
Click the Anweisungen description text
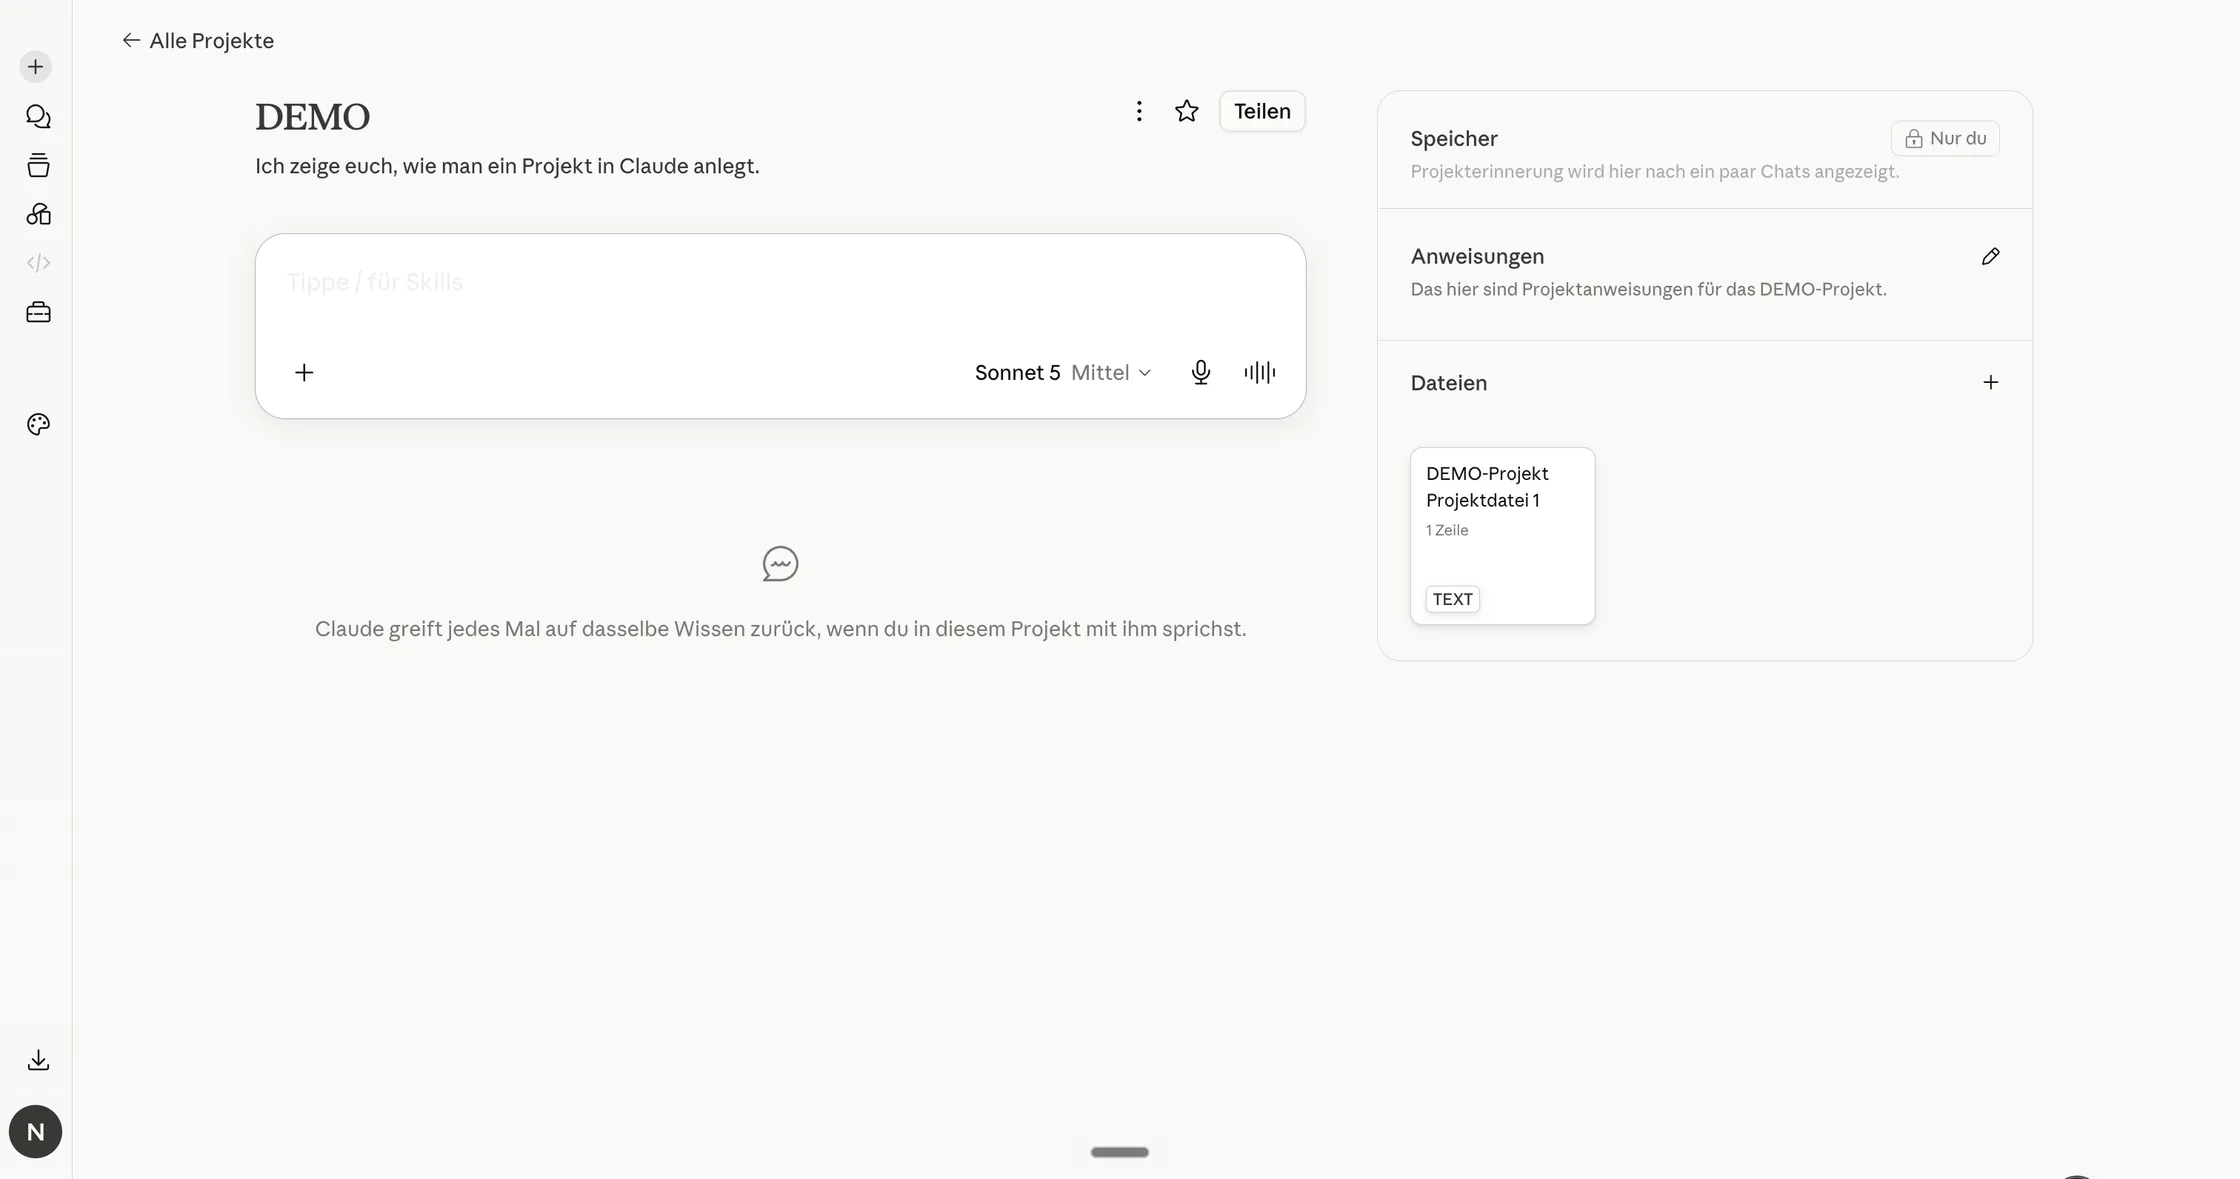point(1649,290)
